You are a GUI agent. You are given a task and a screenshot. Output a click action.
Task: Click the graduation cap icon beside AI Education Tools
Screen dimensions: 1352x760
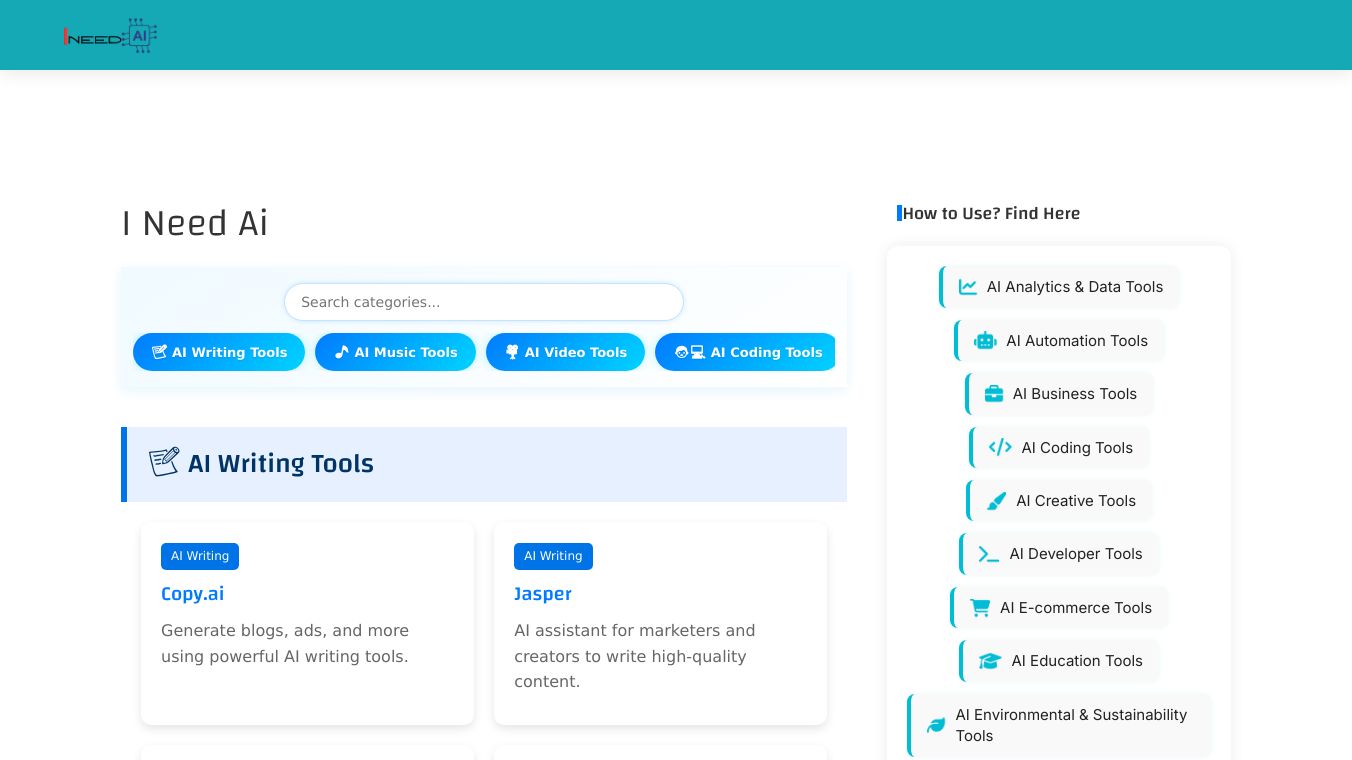coord(990,661)
